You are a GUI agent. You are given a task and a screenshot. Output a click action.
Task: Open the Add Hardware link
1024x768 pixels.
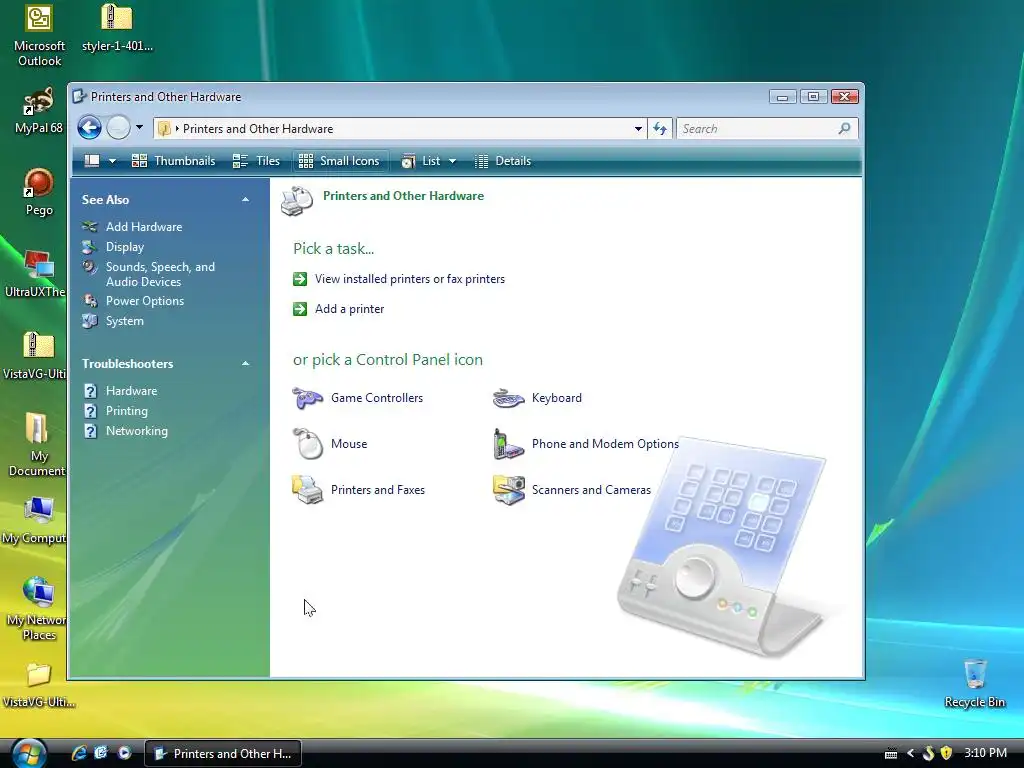click(144, 227)
